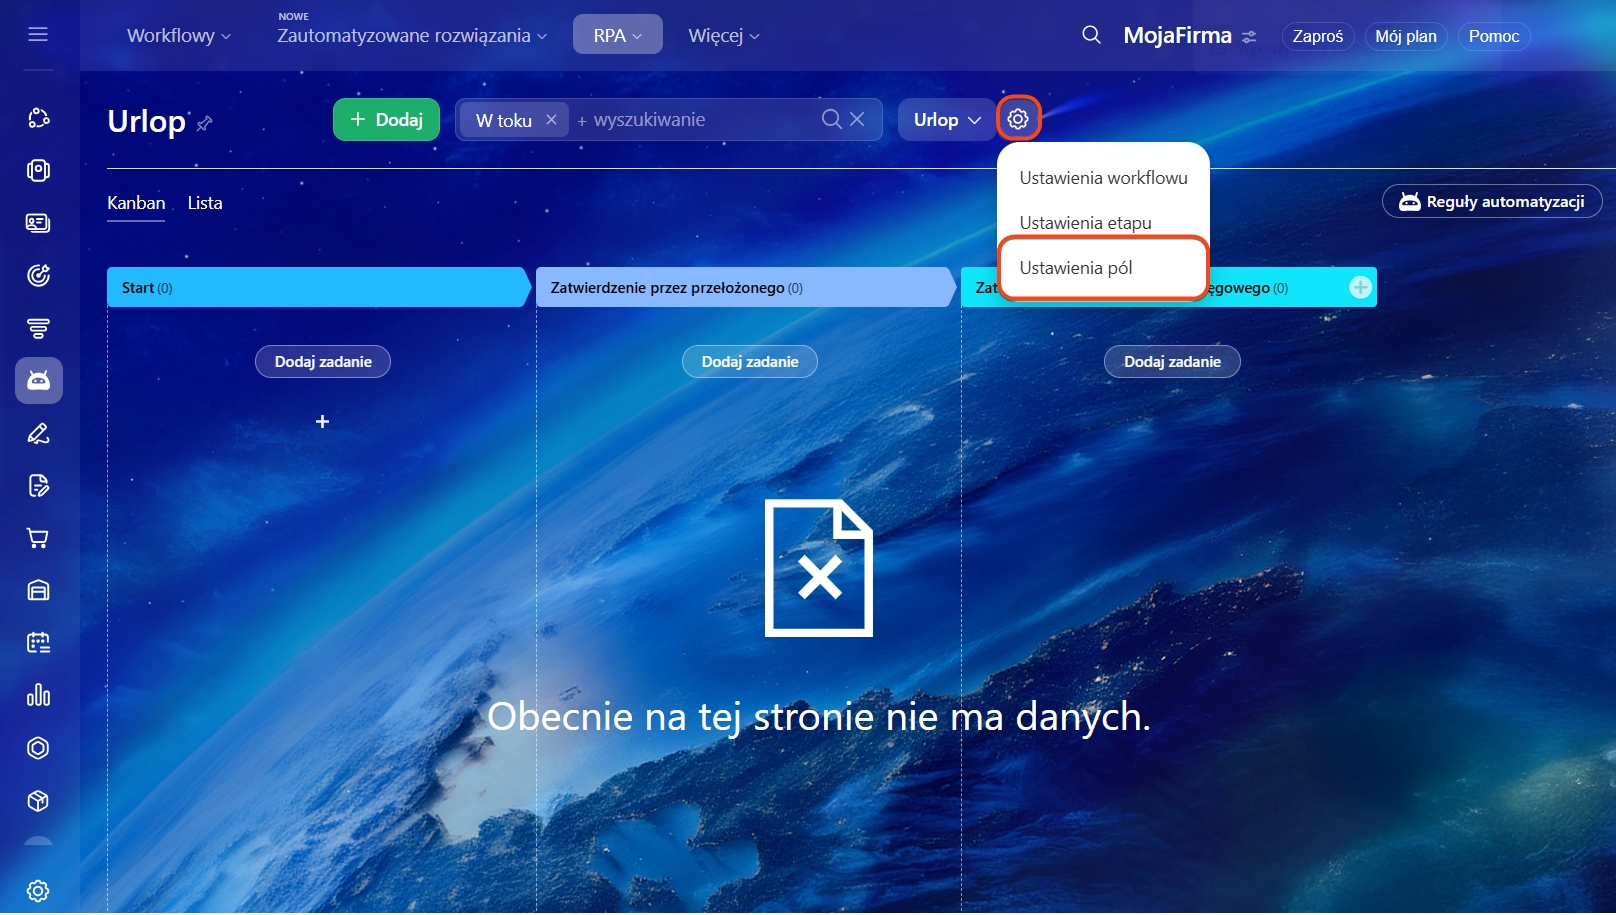Open the three connected nodes sidebar icon
Viewport: 1616px width, 915px height.
click(x=38, y=118)
